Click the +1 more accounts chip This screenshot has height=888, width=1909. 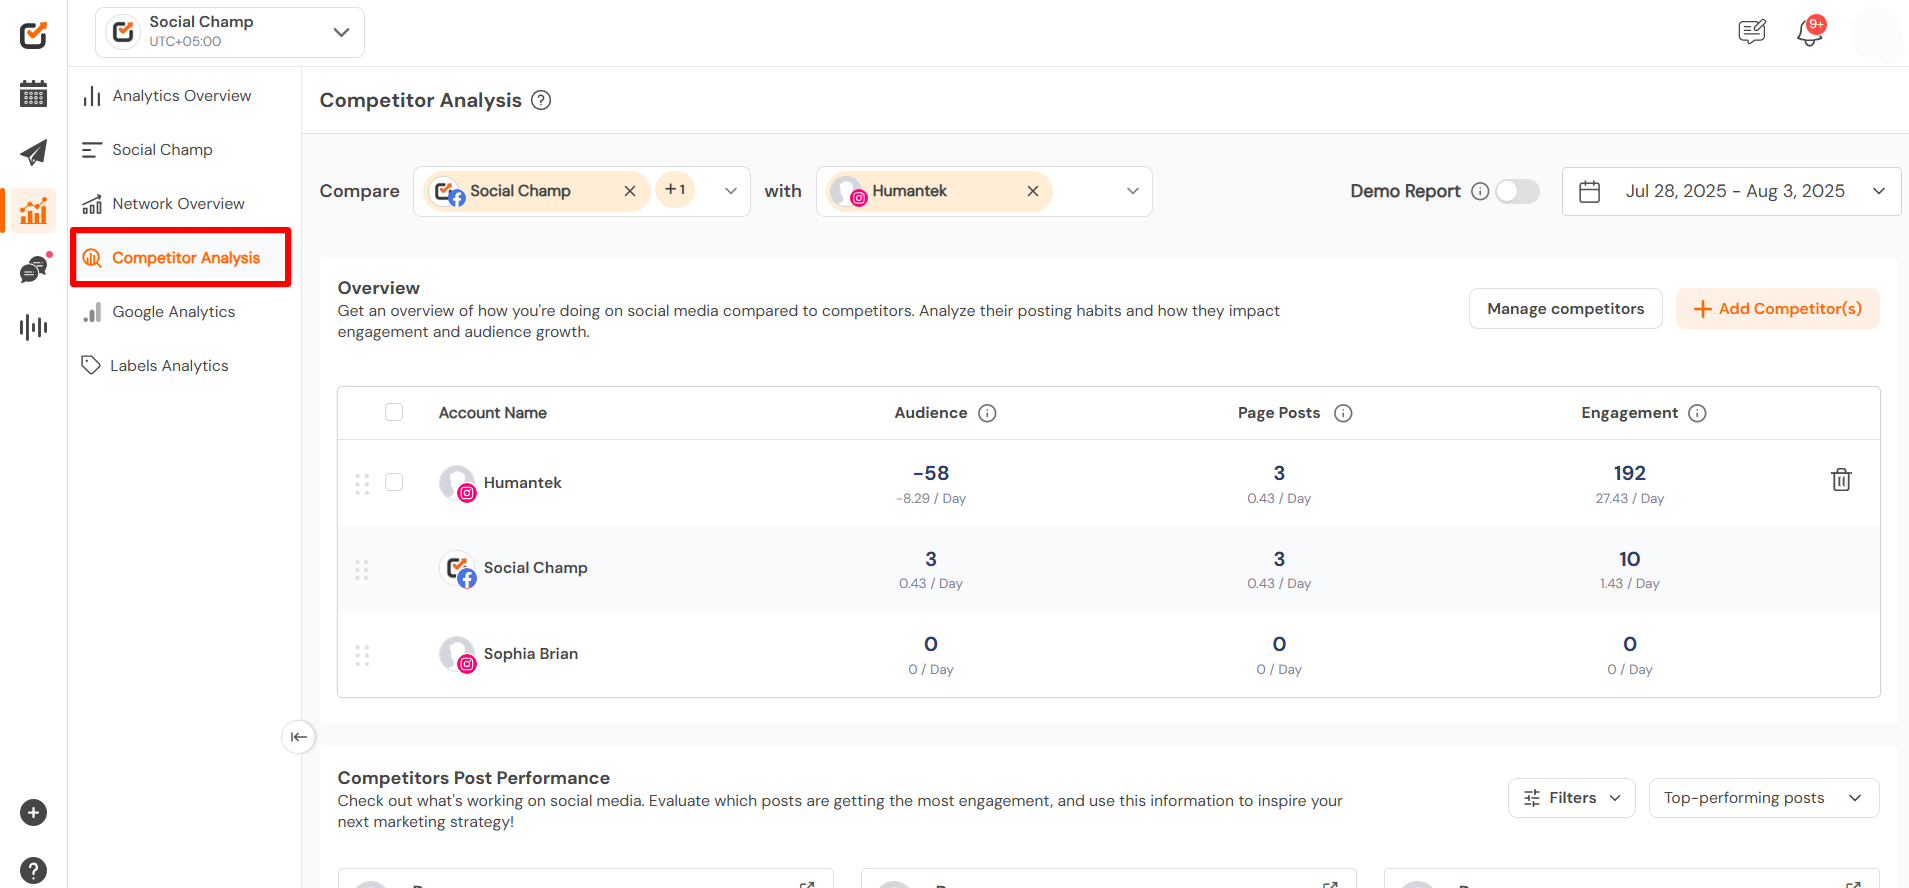(x=675, y=190)
